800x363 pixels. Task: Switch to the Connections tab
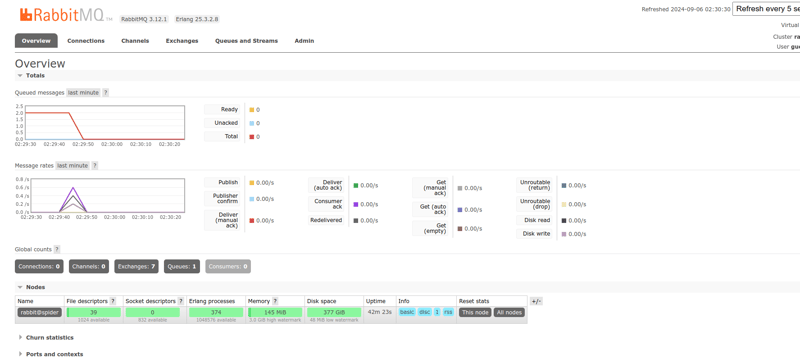(86, 41)
